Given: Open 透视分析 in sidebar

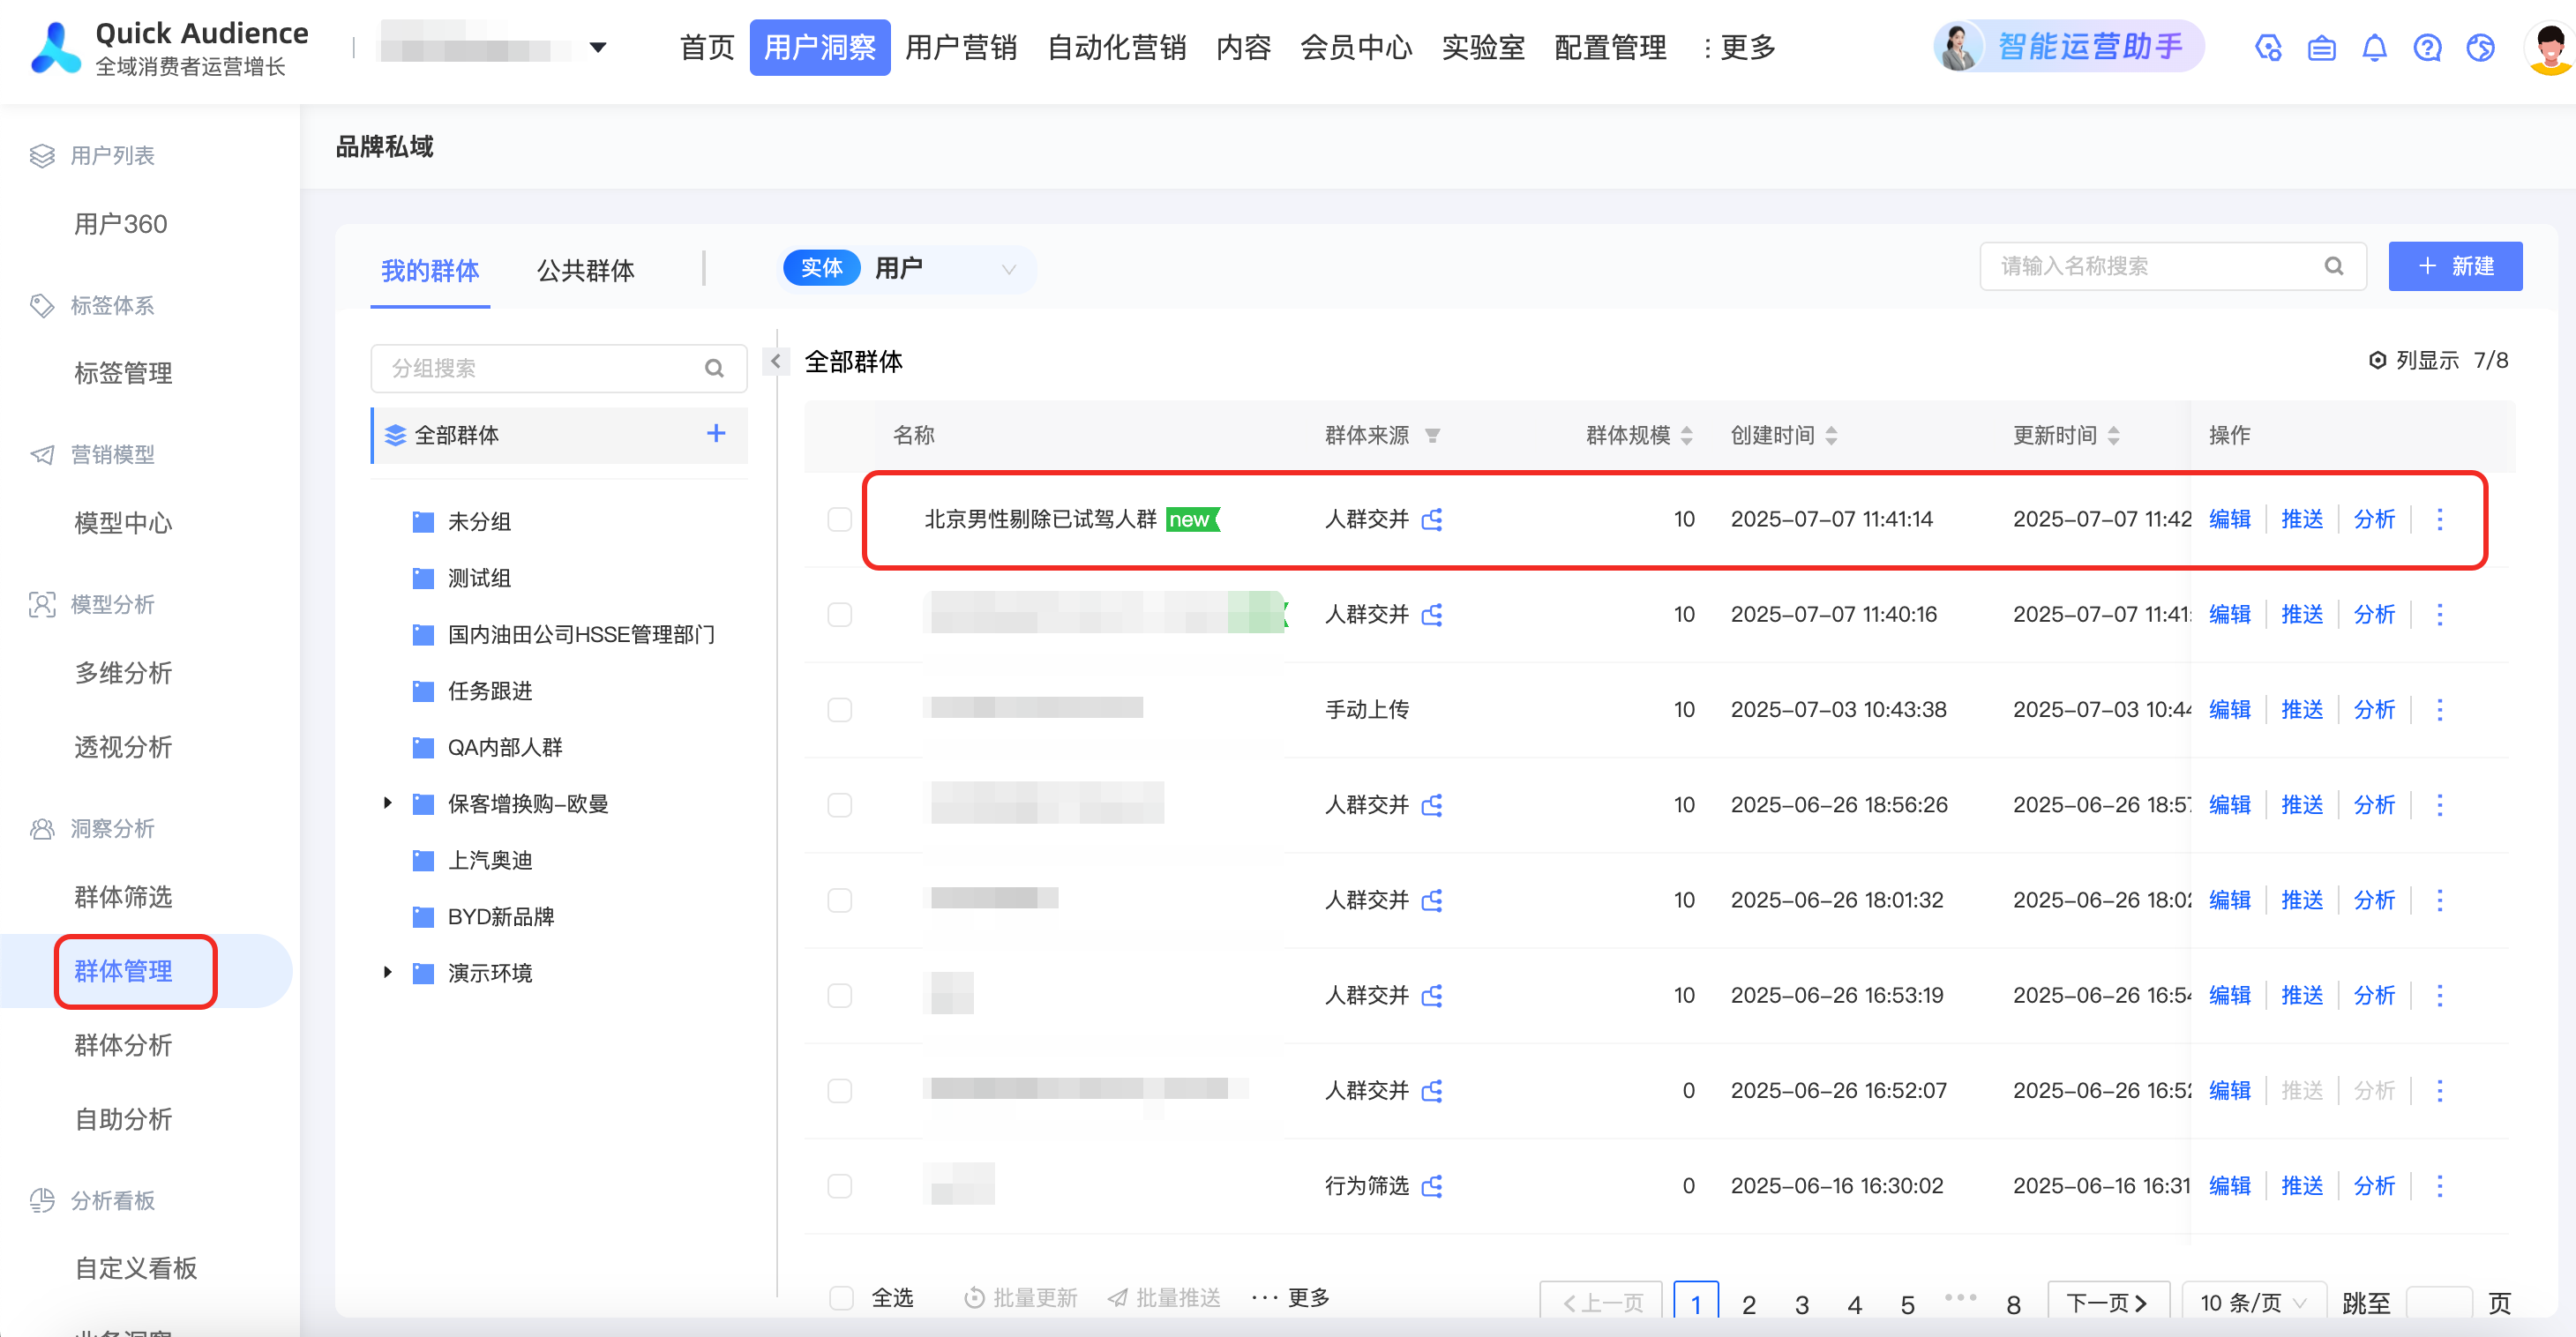Looking at the screenshot, I should [x=124, y=747].
